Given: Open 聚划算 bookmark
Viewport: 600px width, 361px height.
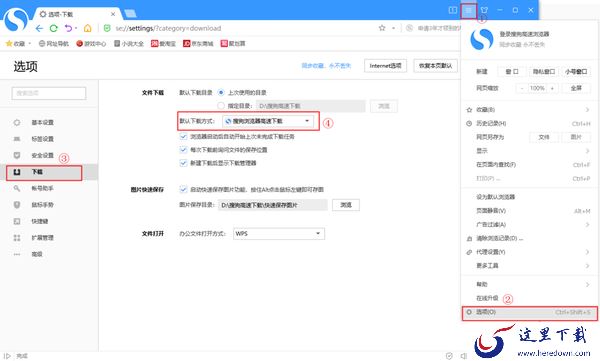Looking at the screenshot, I should click(x=233, y=44).
